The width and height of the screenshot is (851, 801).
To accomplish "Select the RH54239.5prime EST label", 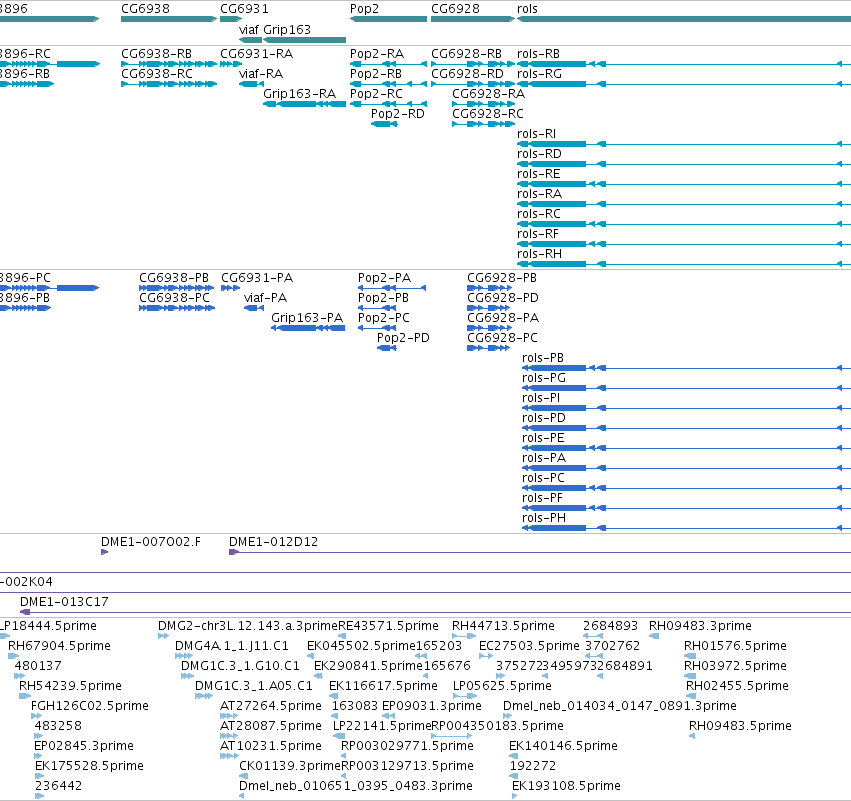I will pyautogui.click(x=71, y=686).
